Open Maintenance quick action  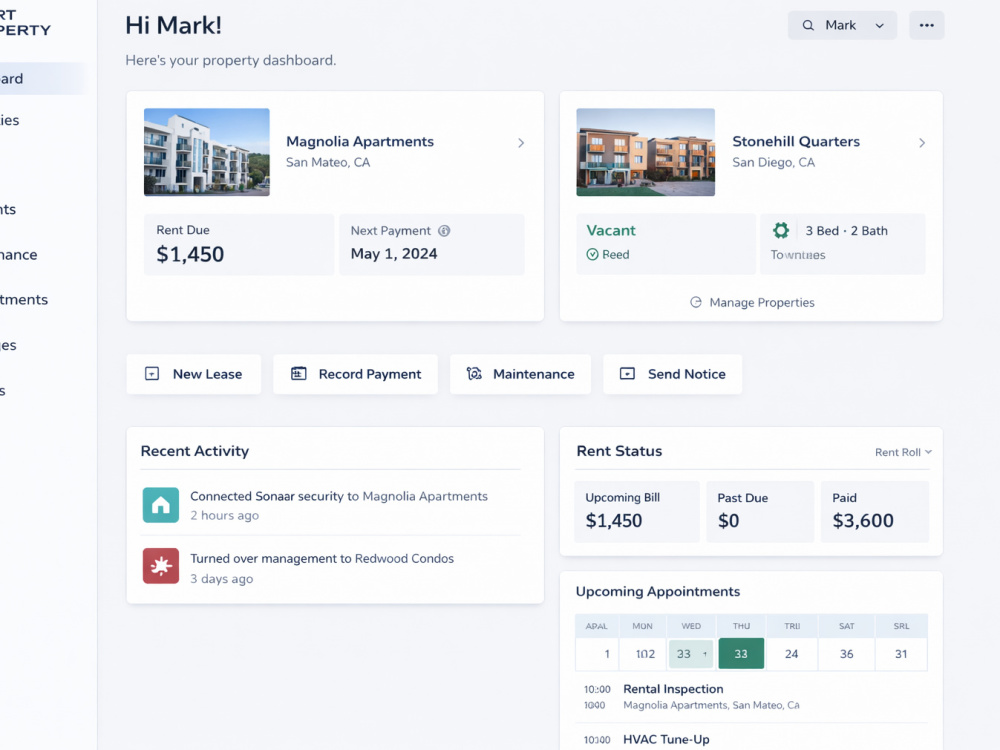[x=520, y=374]
